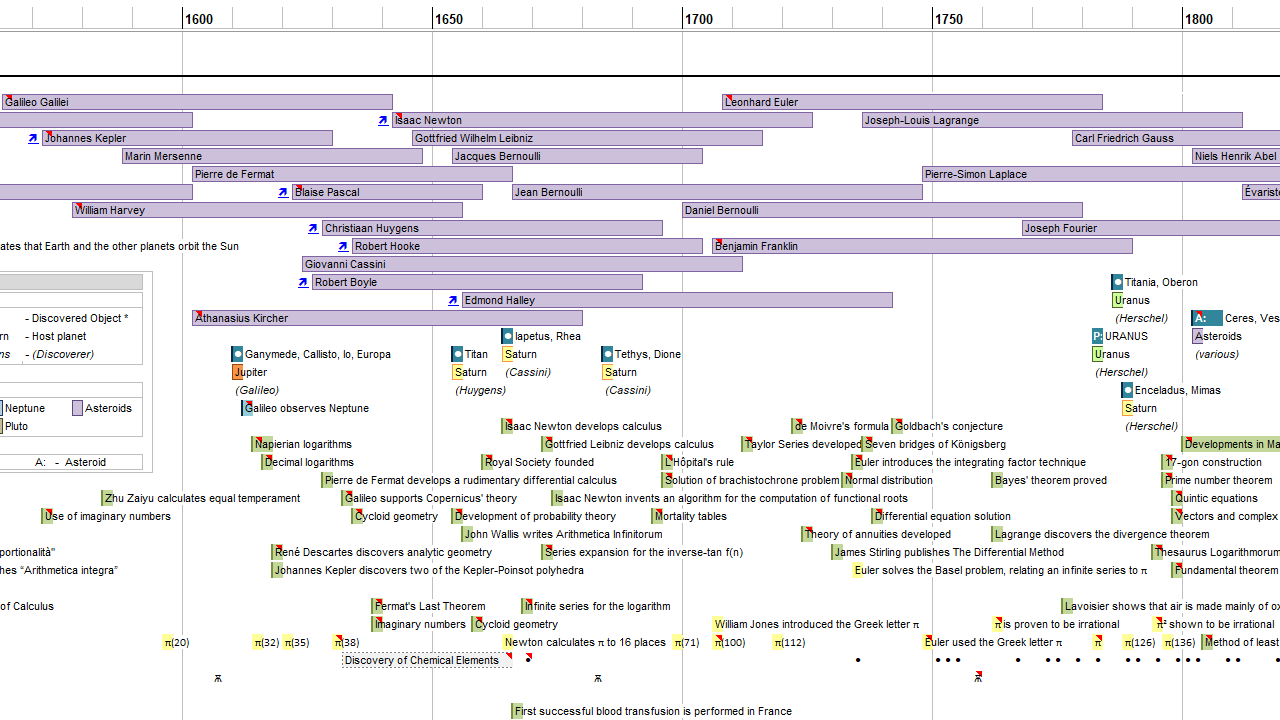This screenshot has height=720, width=1280.
Task: Select the moon icon for Ganymede, Callisto, Io, Europa
Action: 237,354
